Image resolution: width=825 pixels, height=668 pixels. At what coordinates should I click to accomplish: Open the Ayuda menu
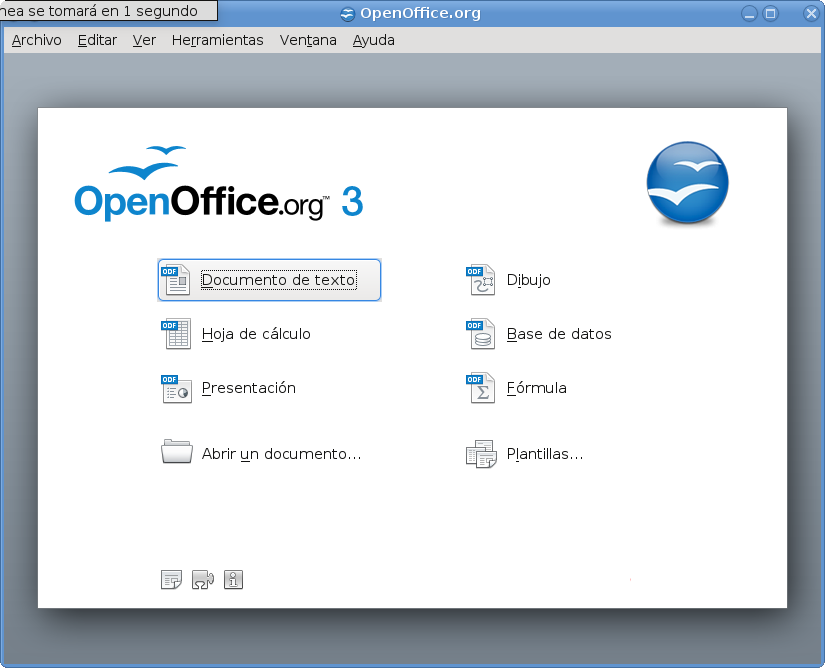pyautogui.click(x=373, y=40)
